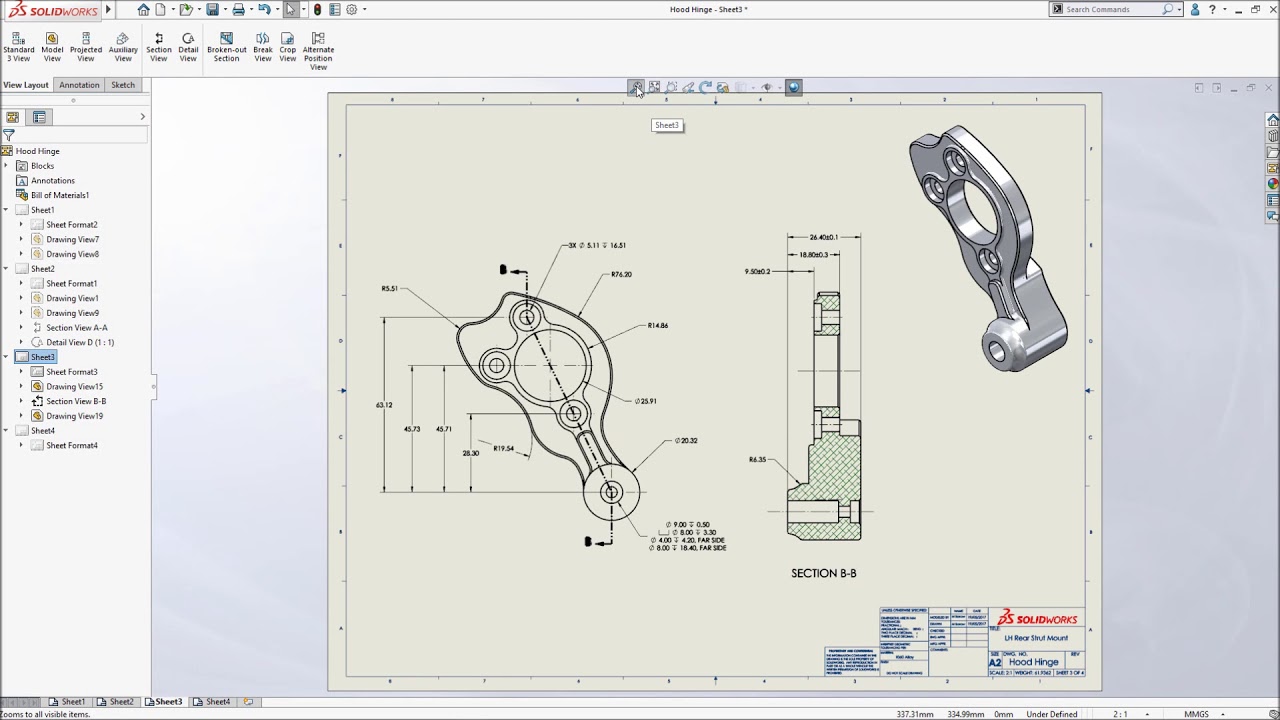Image resolution: width=1280 pixels, height=720 pixels.
Task: Click the Crop View tool
Action: pos(288,46)
